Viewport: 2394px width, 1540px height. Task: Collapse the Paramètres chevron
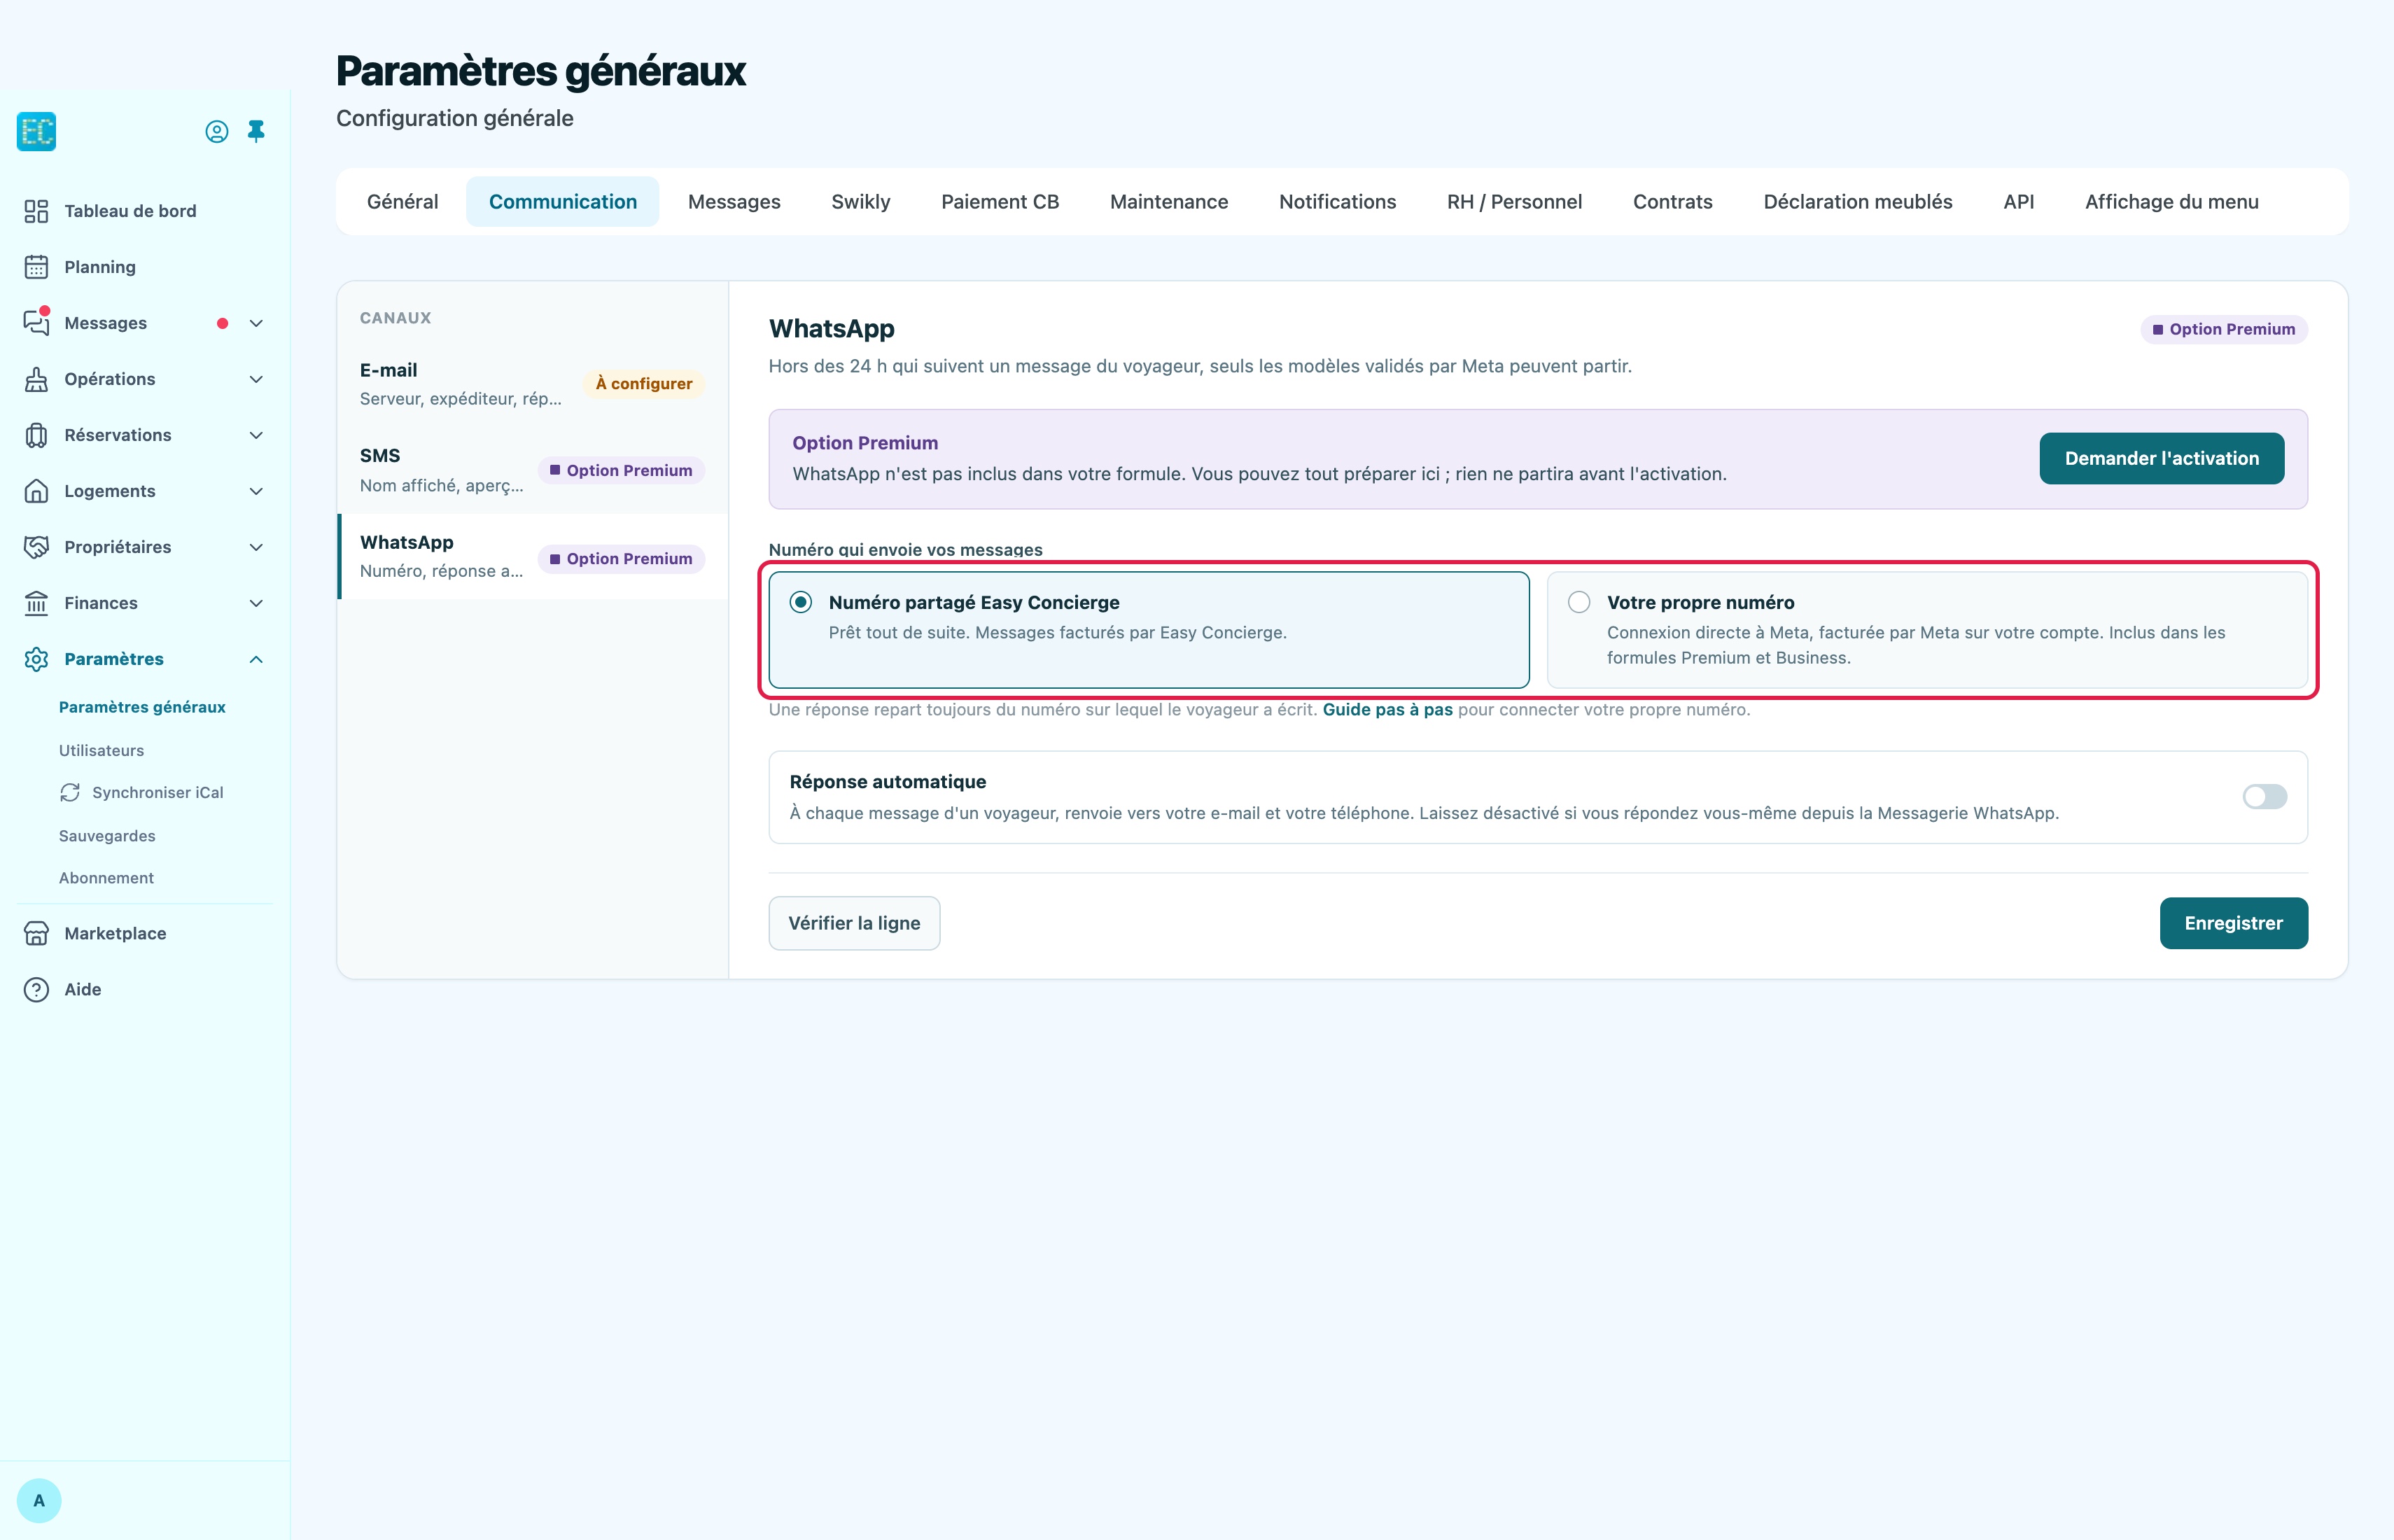point(256,659)
